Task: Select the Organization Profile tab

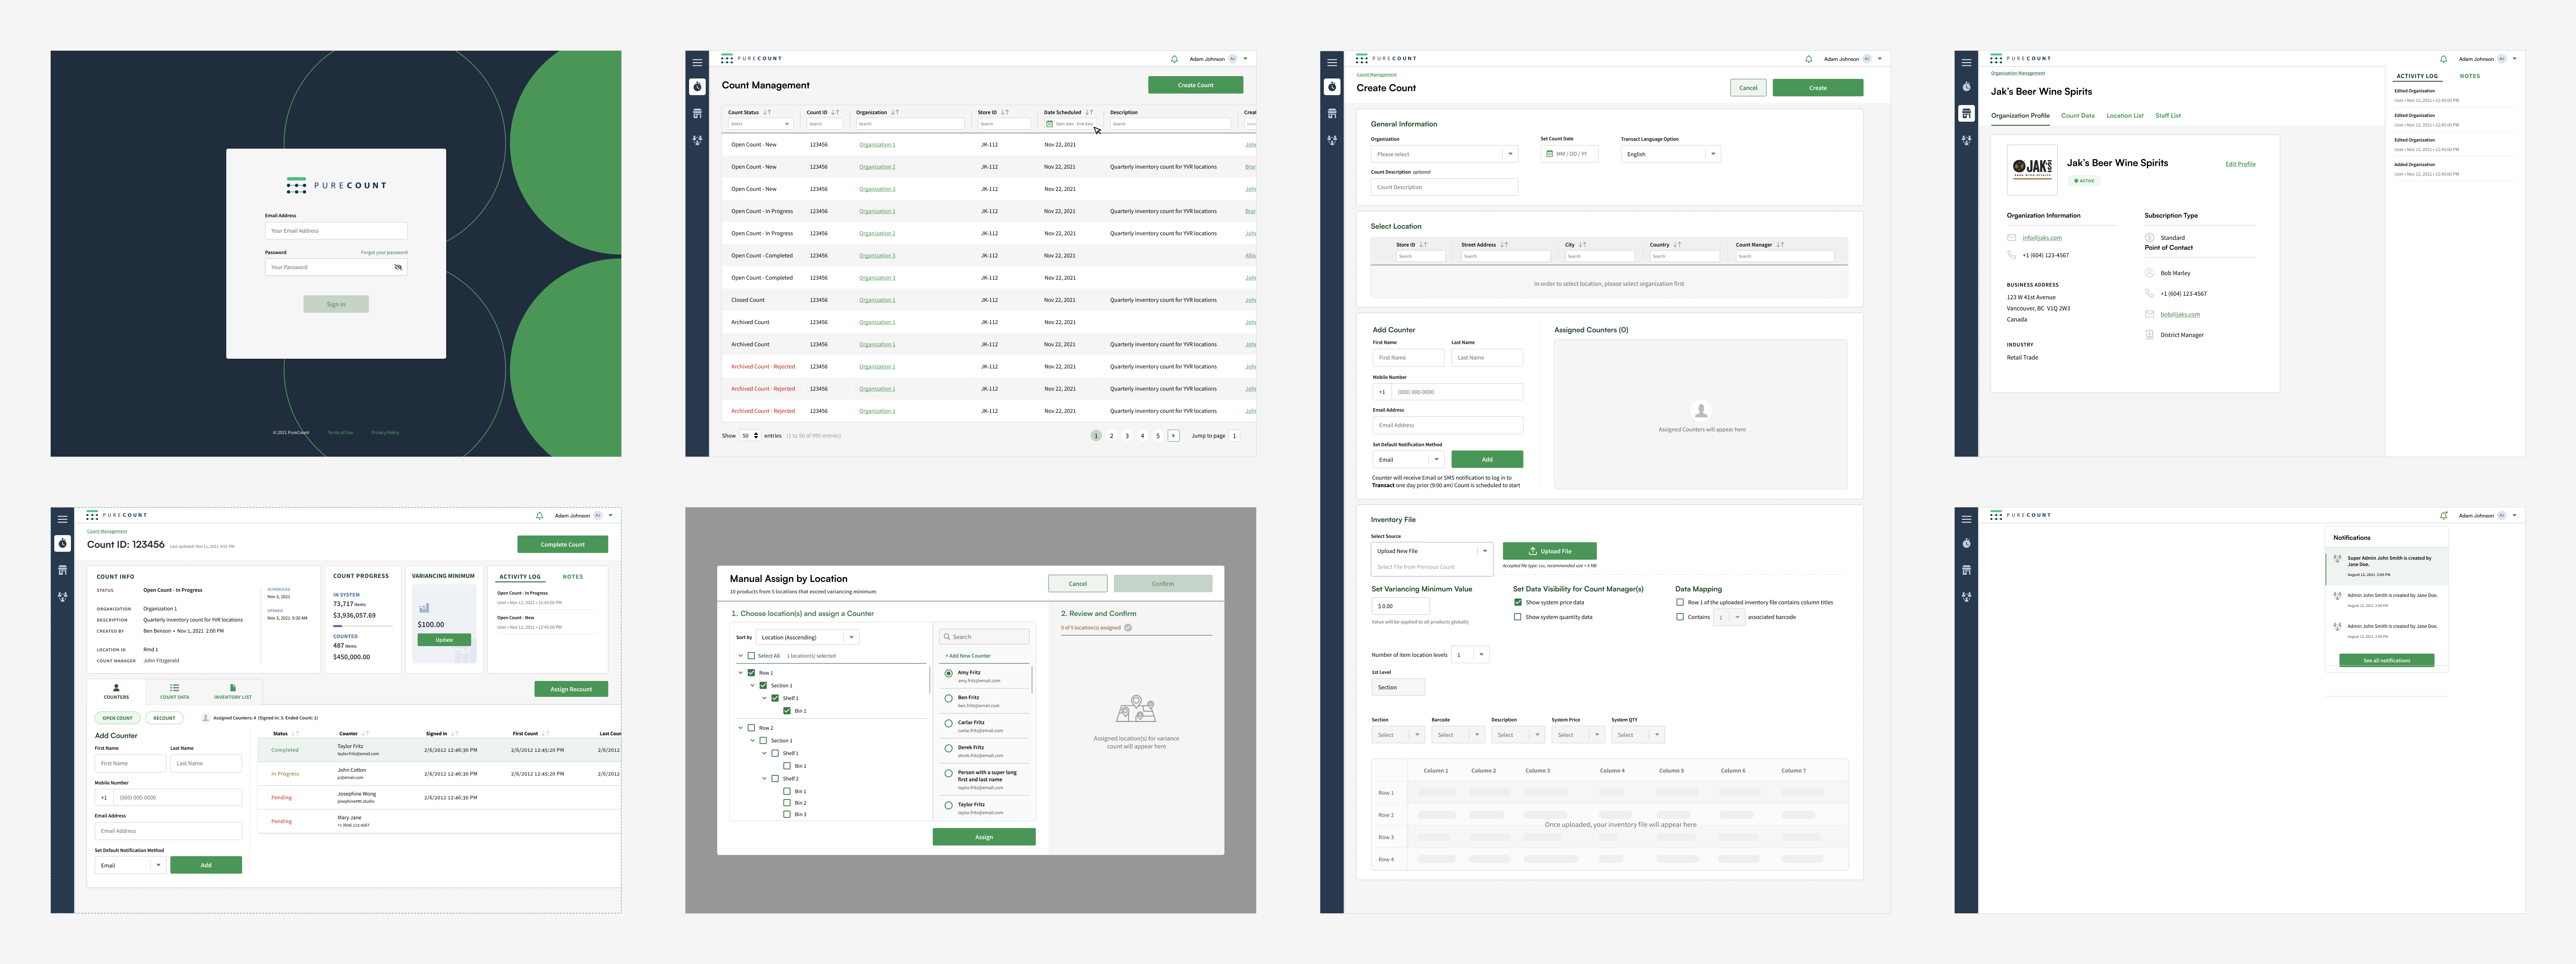Action: point(2021,115)
